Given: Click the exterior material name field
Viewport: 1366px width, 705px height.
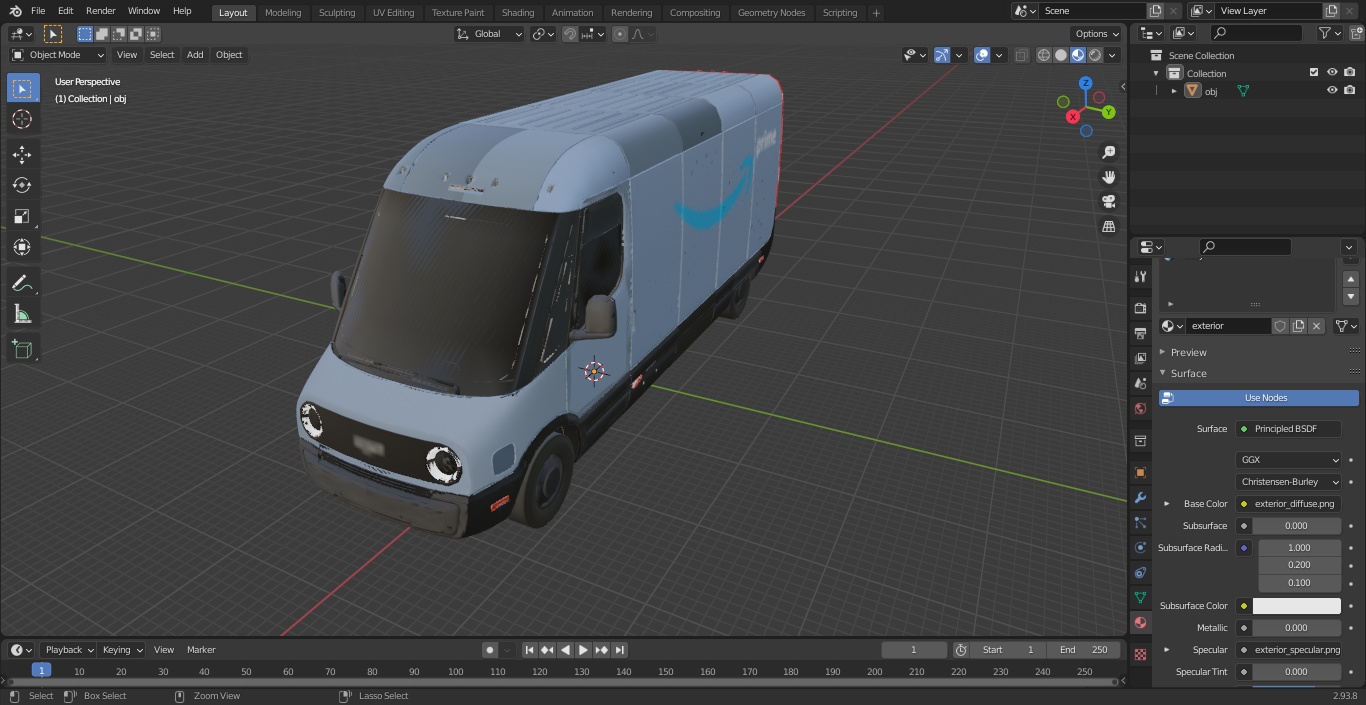Looking at the screenshot, I should point(1228,326).
